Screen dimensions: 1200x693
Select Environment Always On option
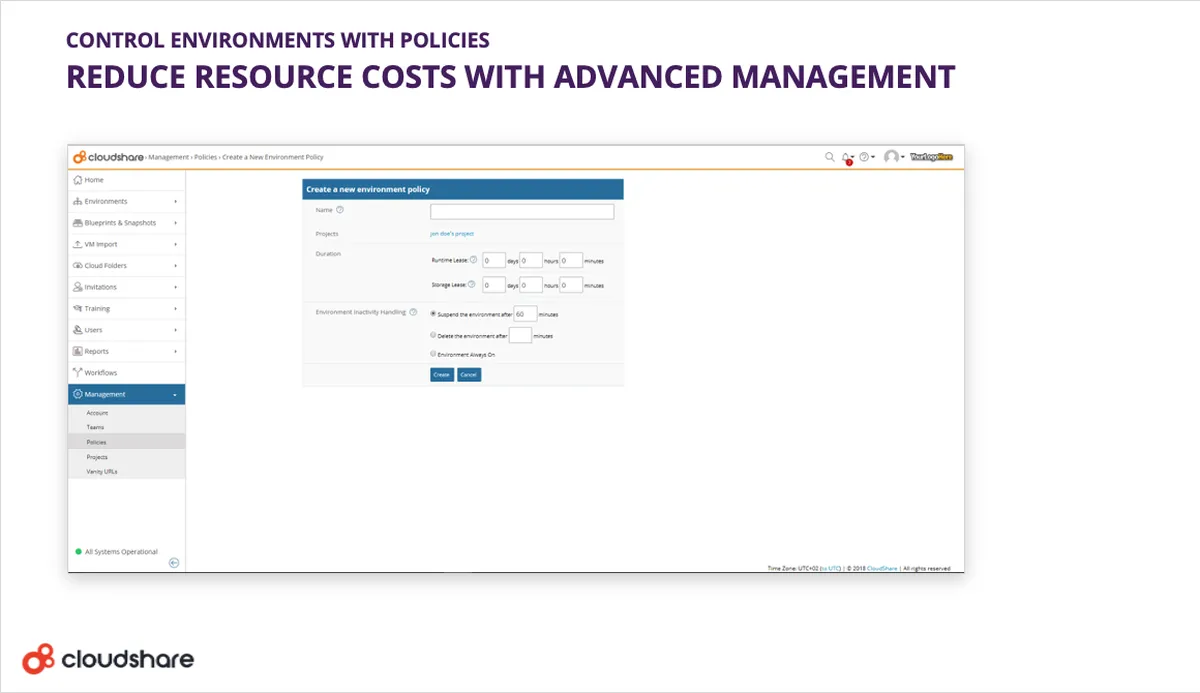[433, 354]
